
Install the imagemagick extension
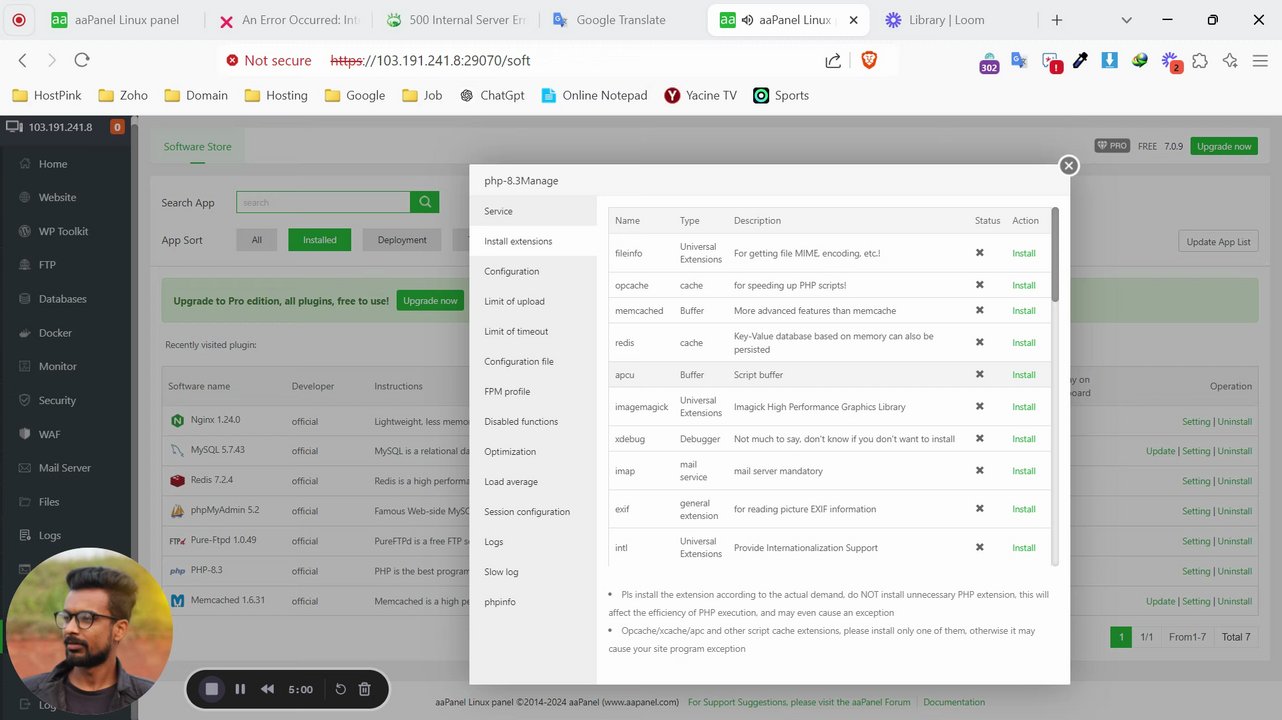click(1023, 407)
